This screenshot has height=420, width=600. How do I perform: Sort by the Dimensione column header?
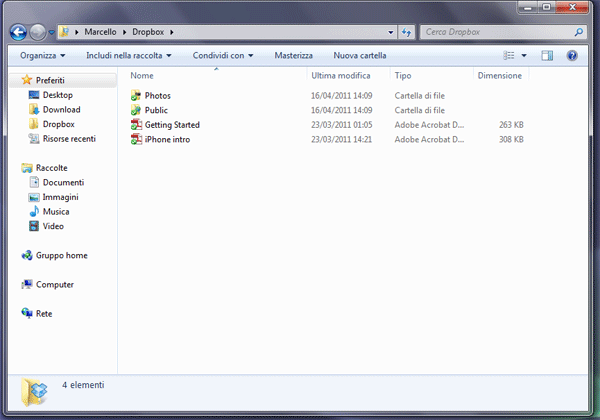501,75
